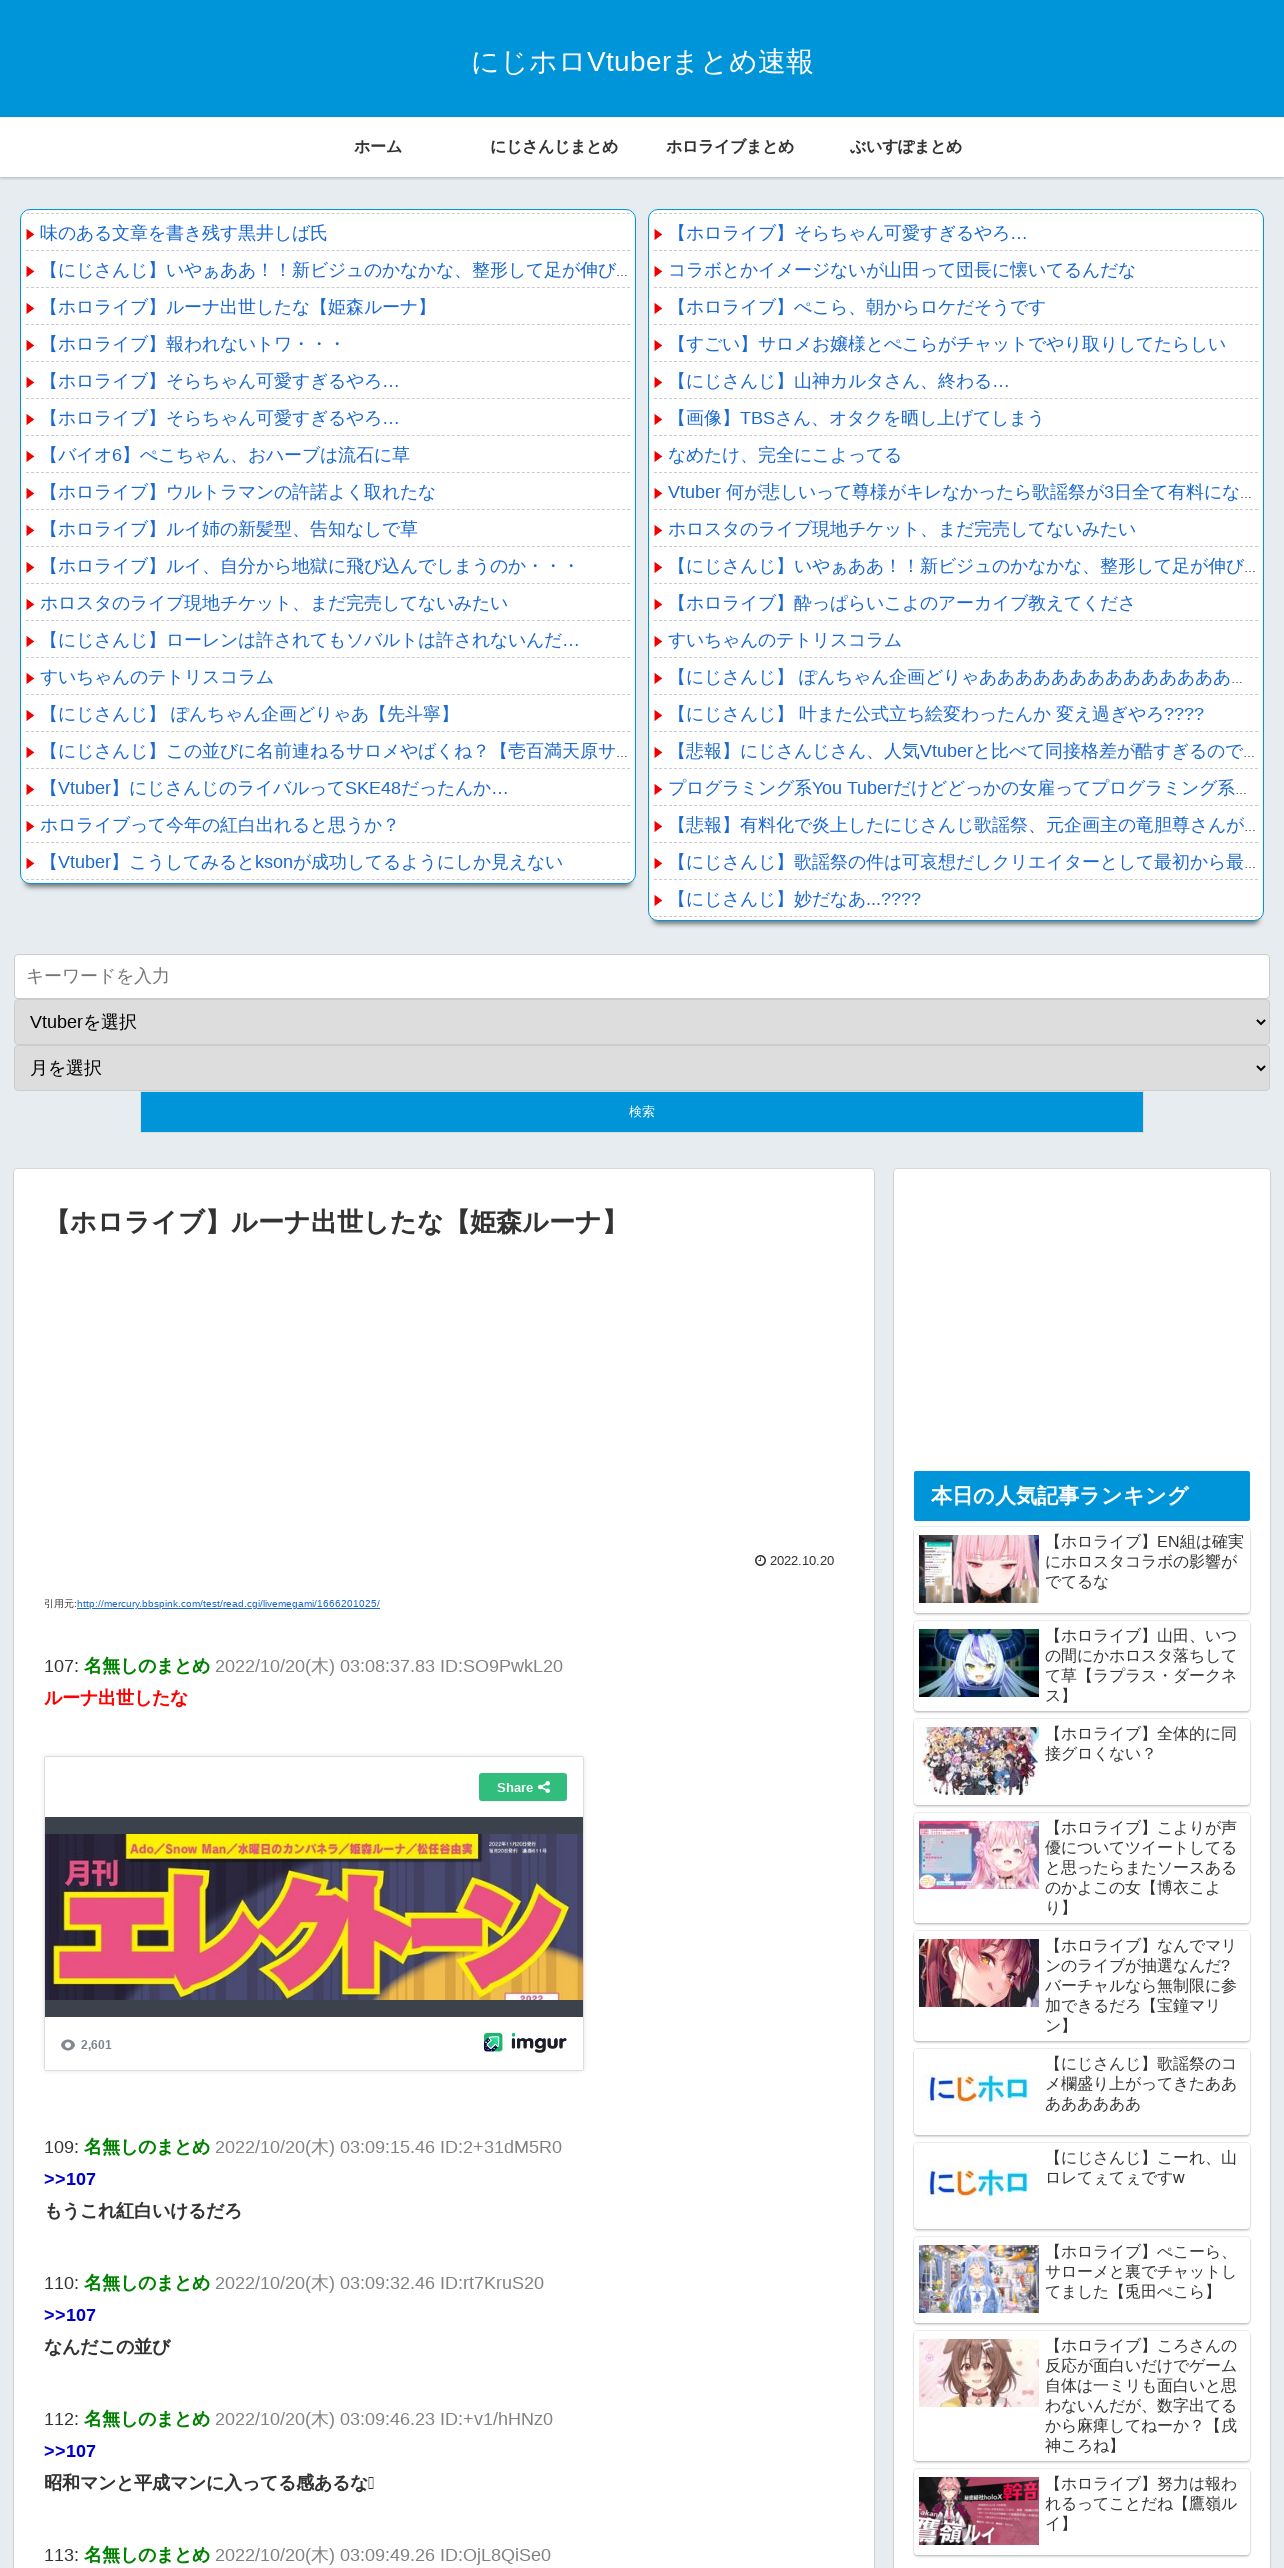Open the にじさんじまとめ menu item
The image size is (1284, 2568).
click(x=554, y=147)
